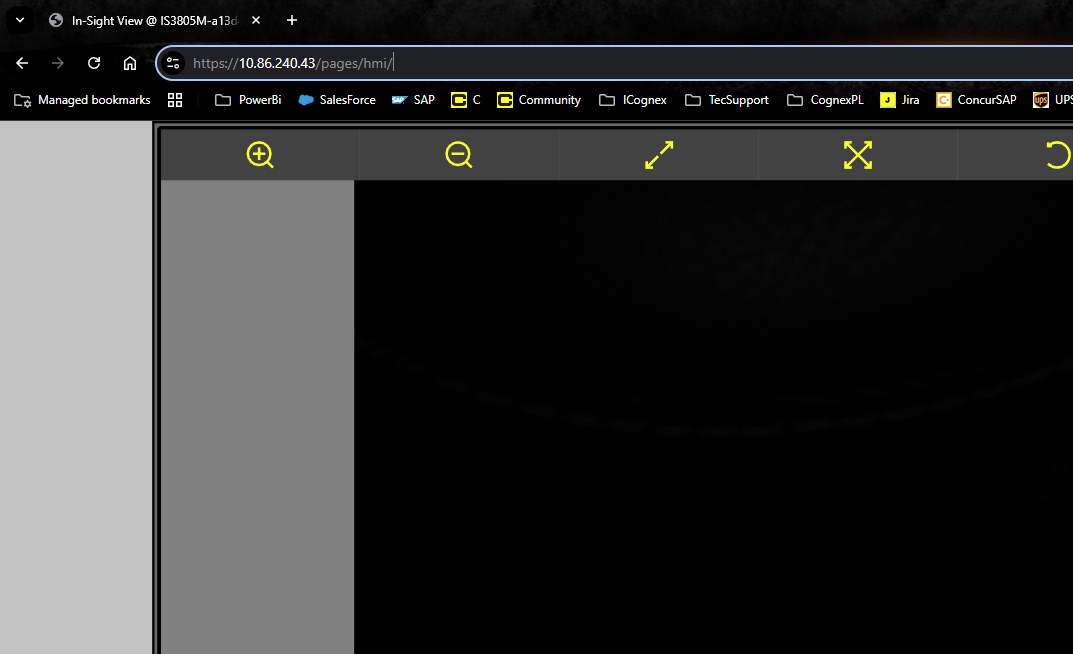Open the Jira bookmark
This screenshot has height=654, width=1073.
coord(900,100)
